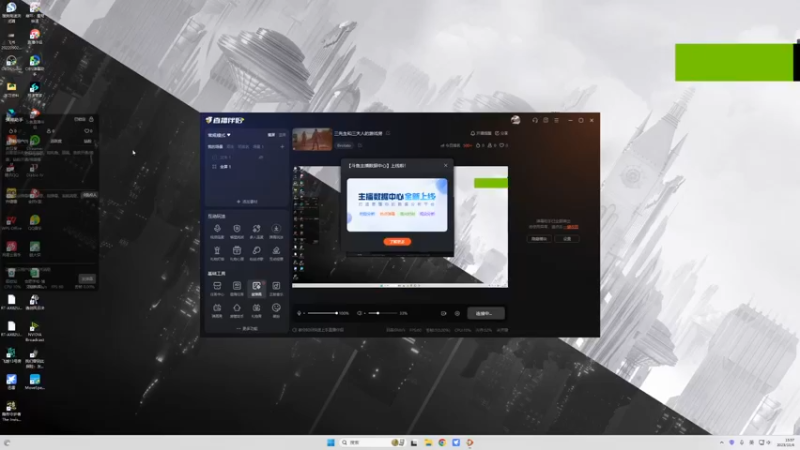Open the circled download-arrow interactive icon
Viewport: 800px width, 450px height.
[x=276, y=231]
